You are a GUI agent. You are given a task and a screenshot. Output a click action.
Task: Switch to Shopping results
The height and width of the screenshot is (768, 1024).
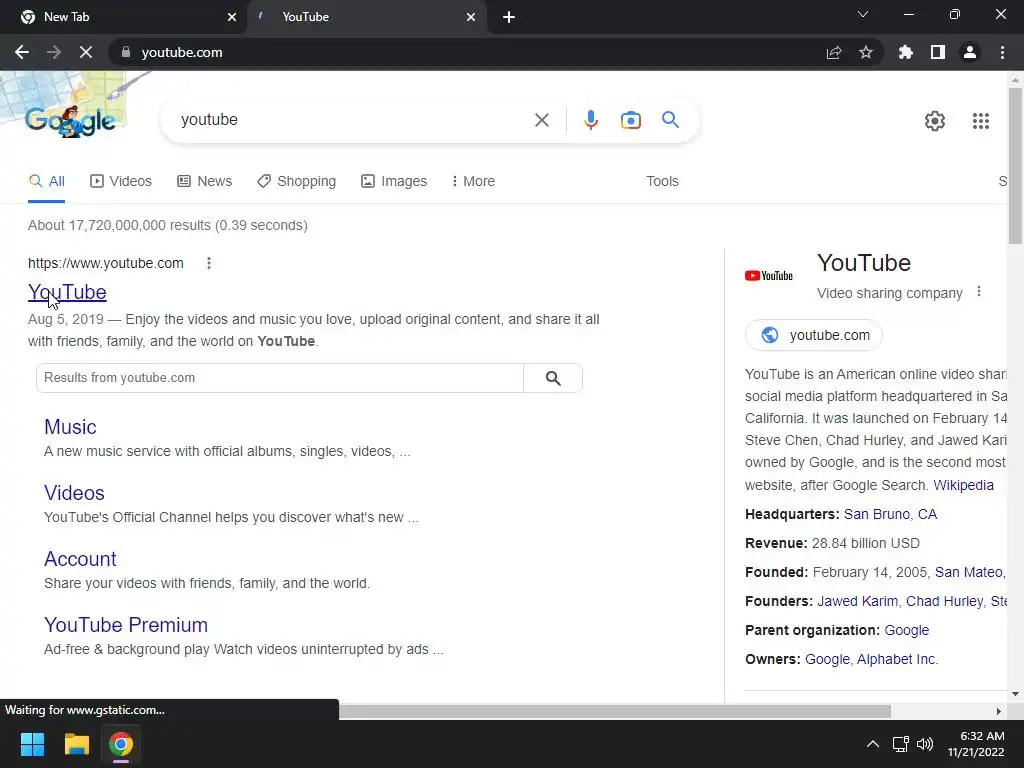pos(296,181)
